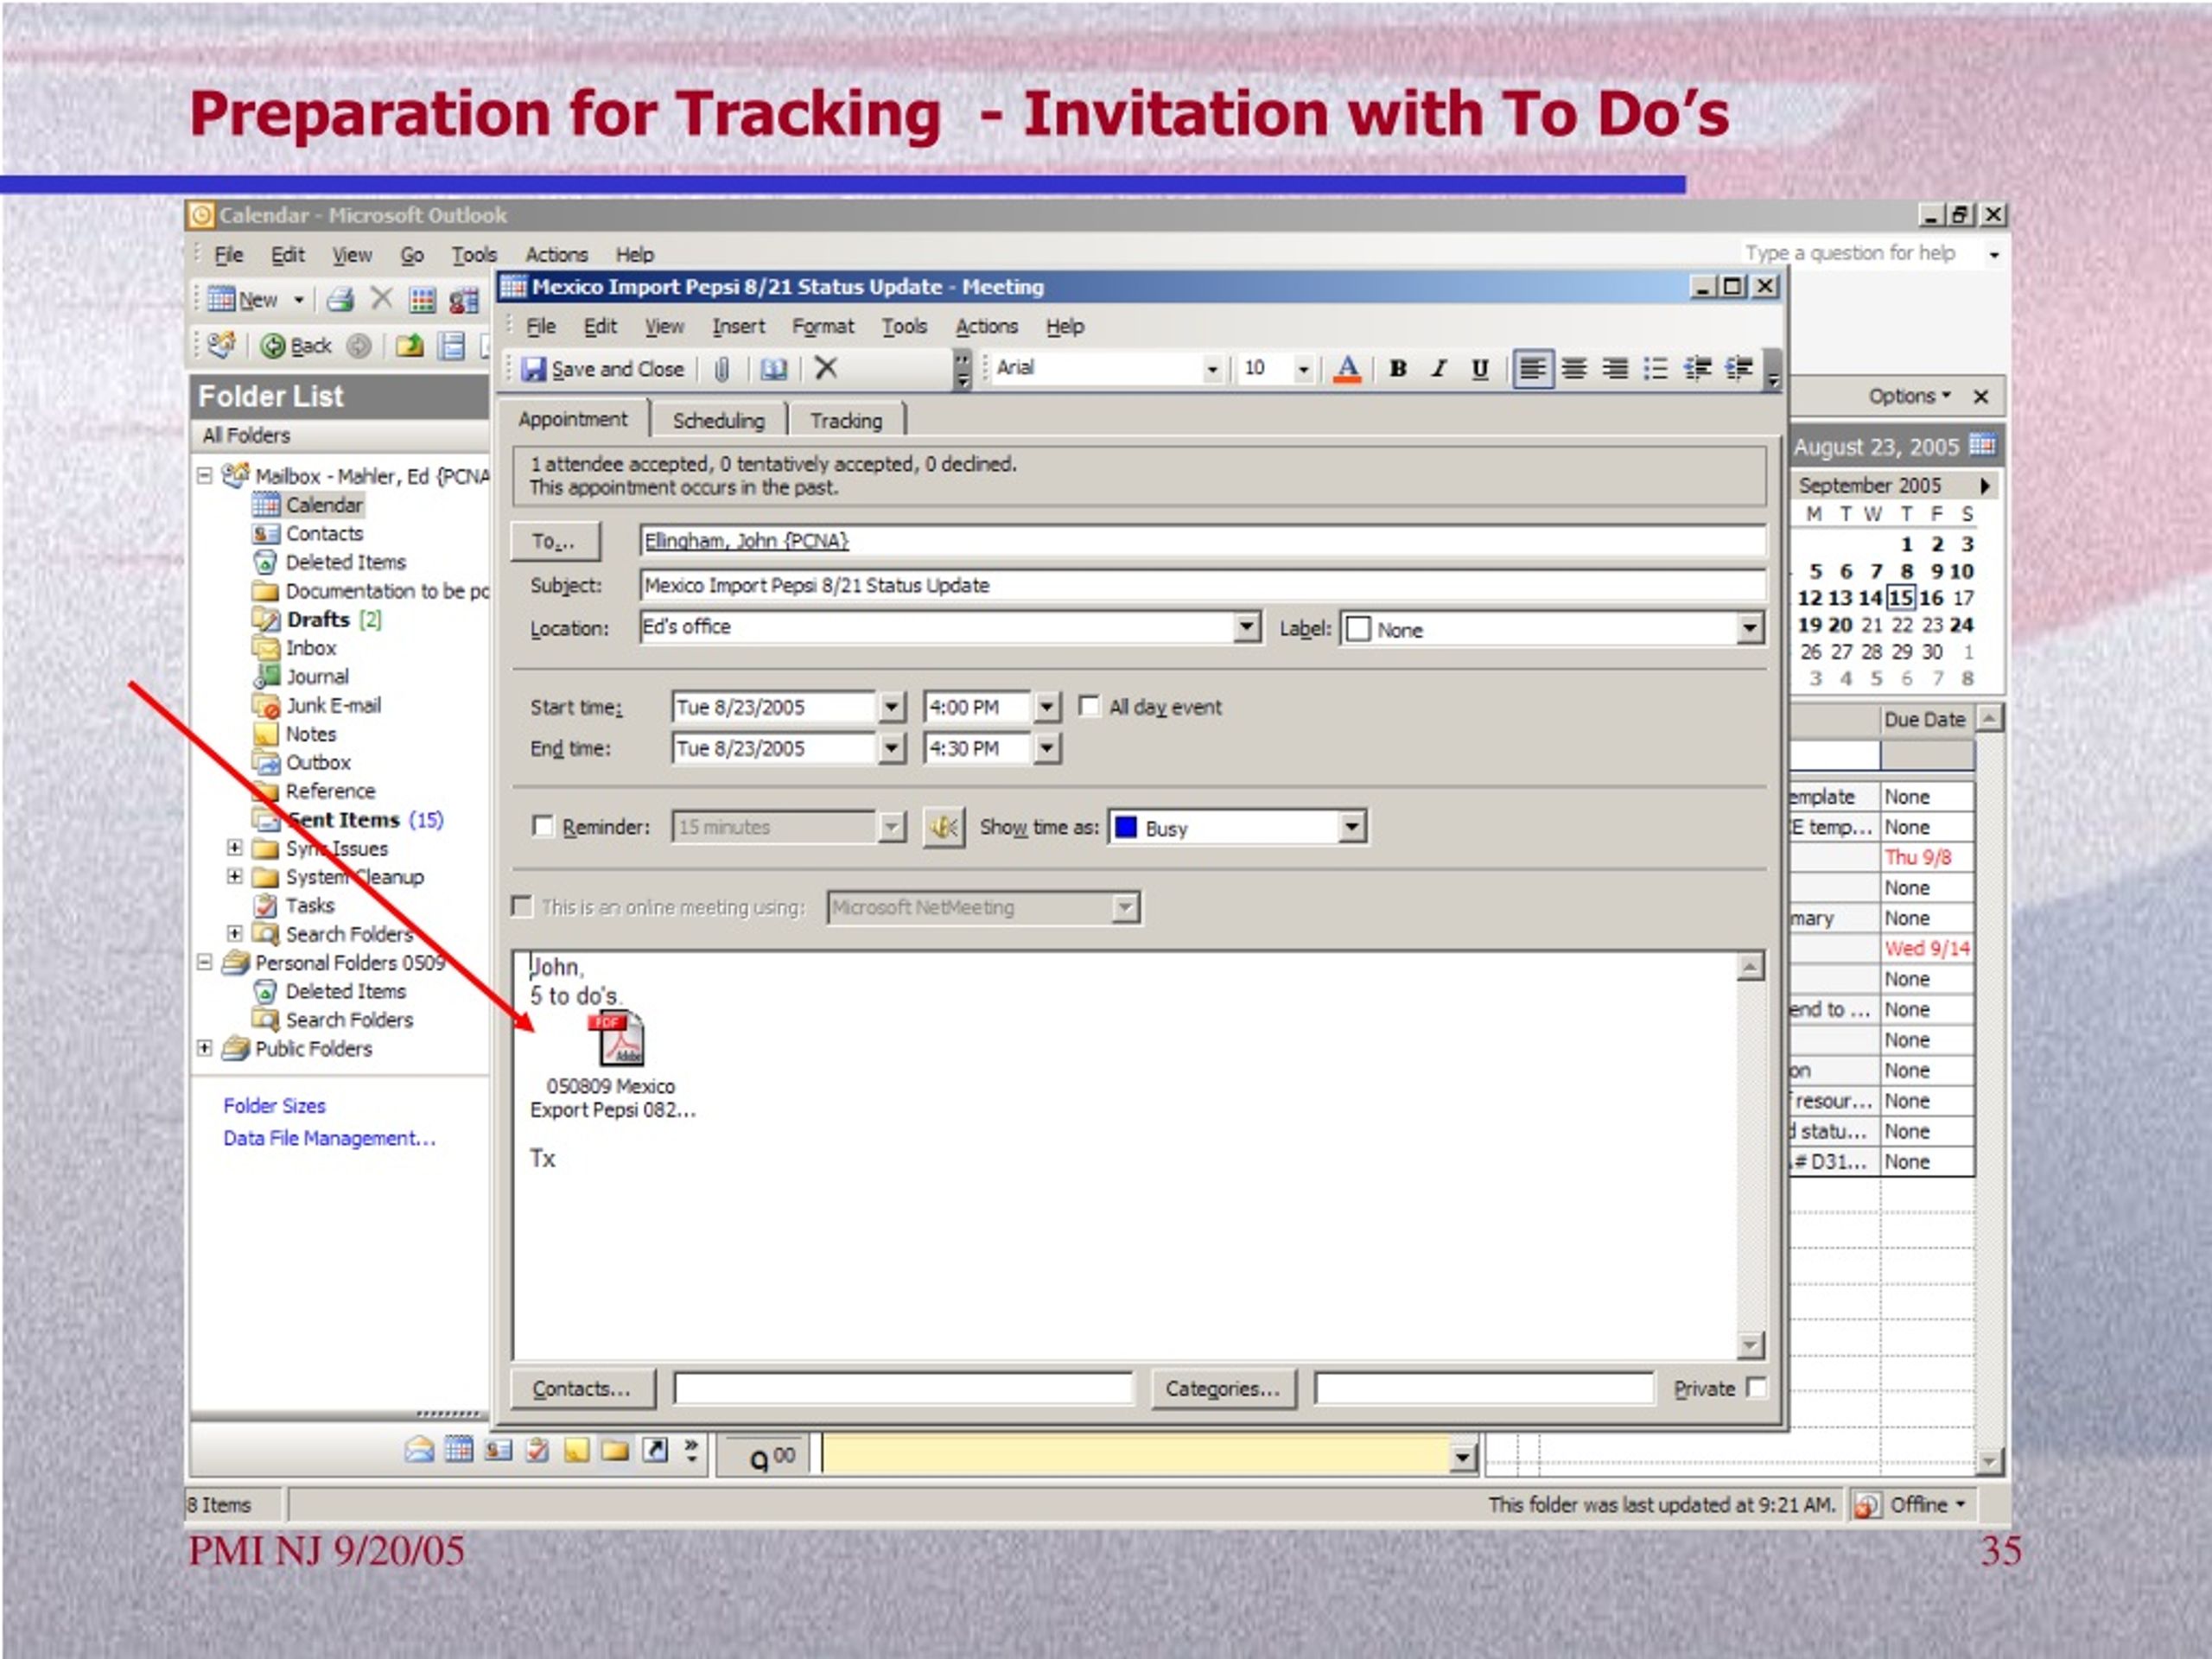Select the Appointment tab
This screenshot has height=1659, width=2212.
pyautogui.click(x=573, y=419)
